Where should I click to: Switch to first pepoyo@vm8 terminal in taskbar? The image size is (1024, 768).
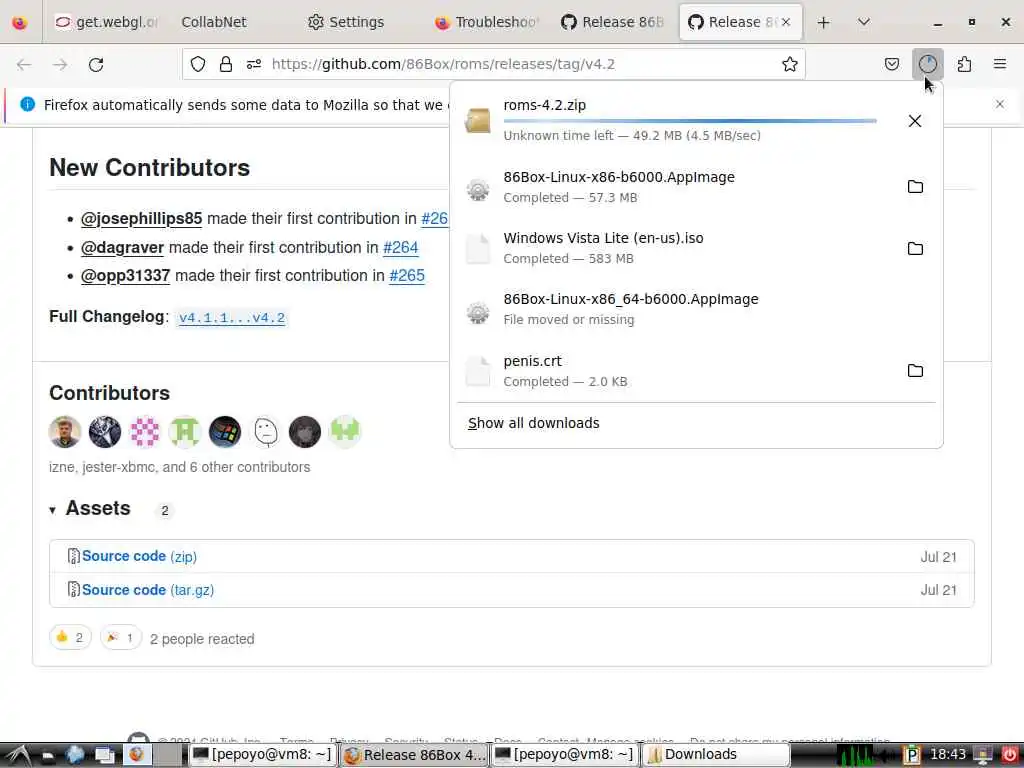(x=263, y=755)
